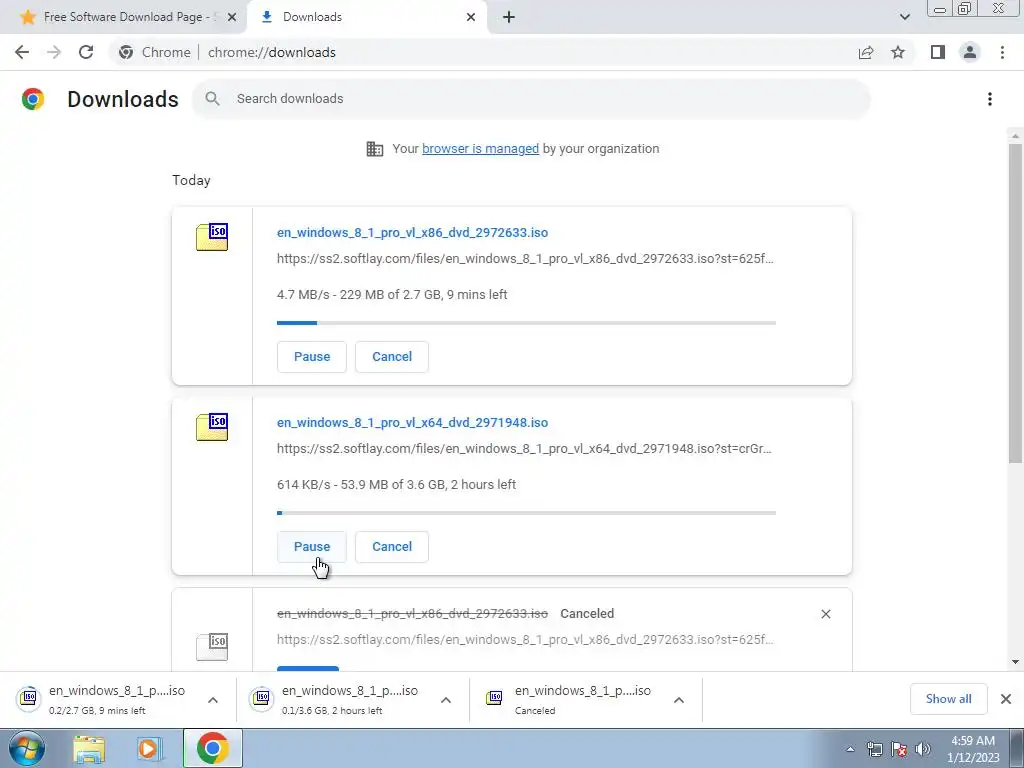Click the Today date heading
The height and width of the screenshot is (768, 1024).
coord(191,180)
